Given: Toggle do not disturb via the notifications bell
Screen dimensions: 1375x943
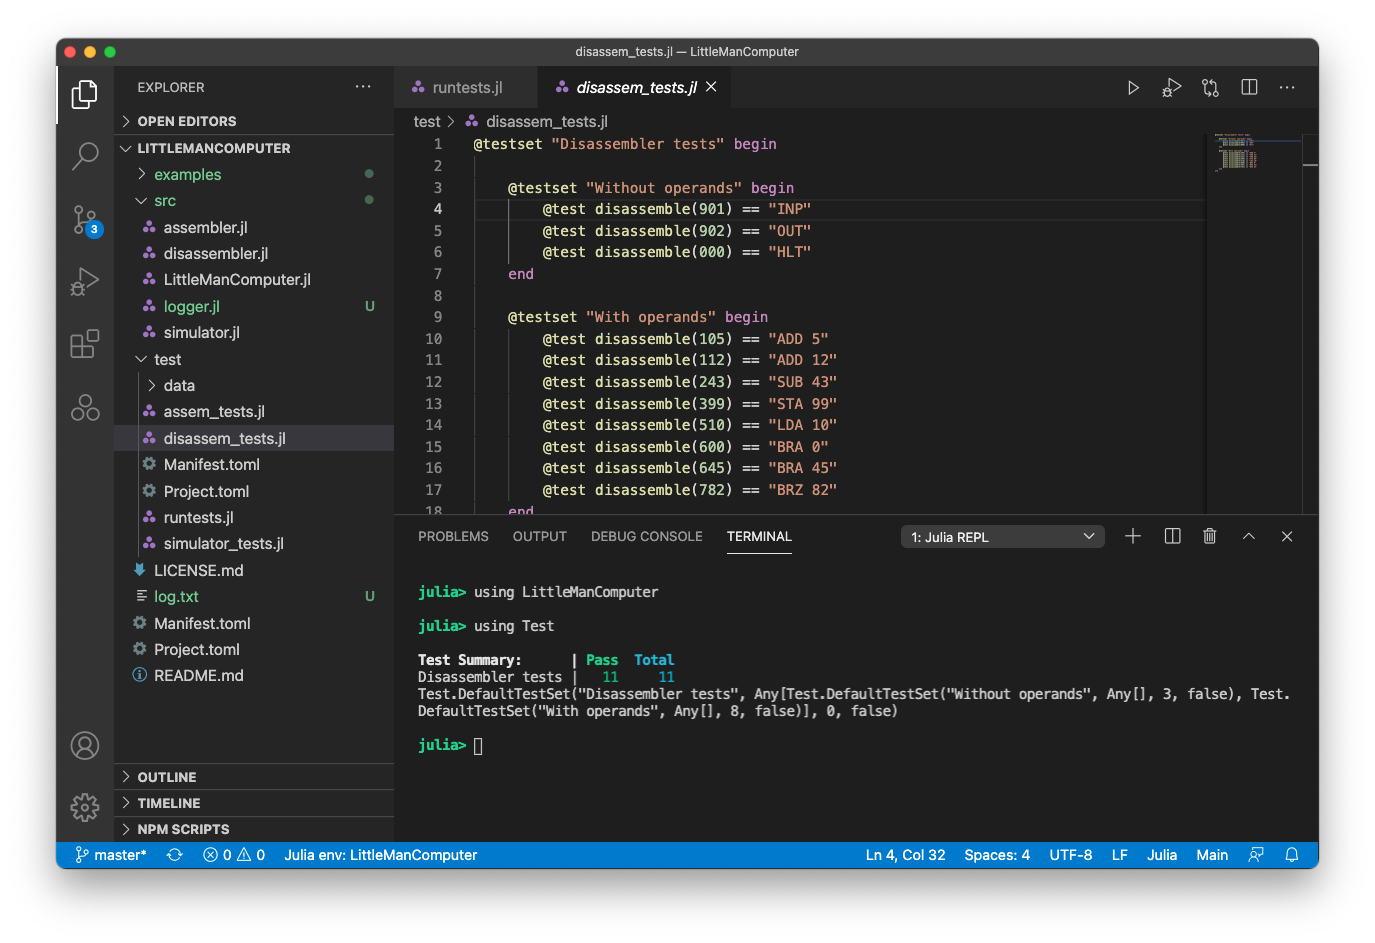Looking at the screenshot, I should [1291, 855].
